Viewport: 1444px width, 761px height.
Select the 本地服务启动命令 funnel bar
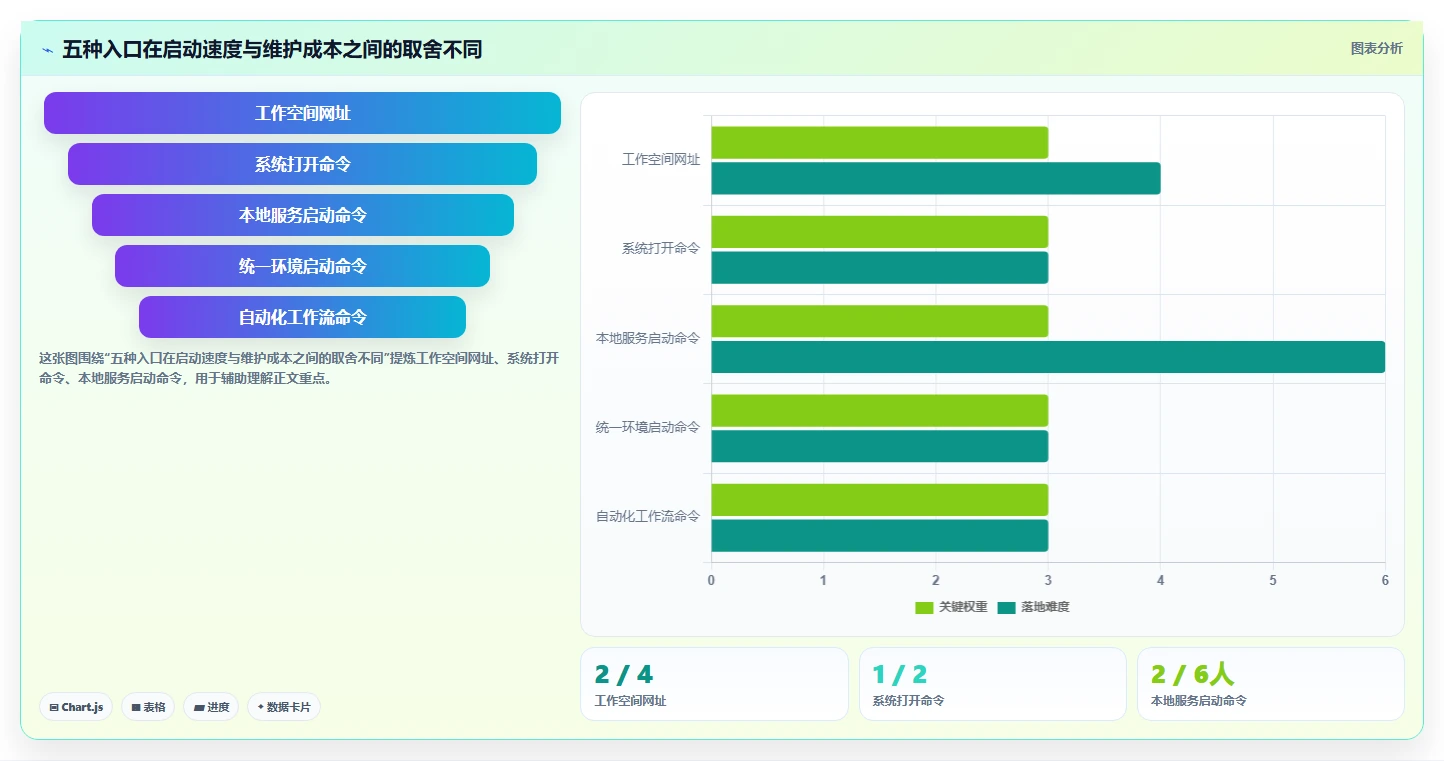pyautogui.click(x=302, y=215)
